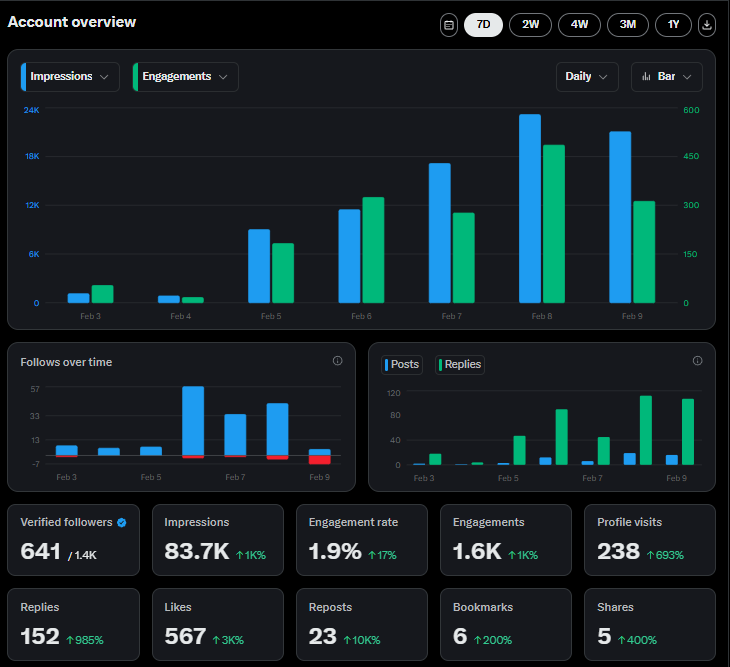
Task: Open the Engagements metric dropdown
Action: point(186,77)
